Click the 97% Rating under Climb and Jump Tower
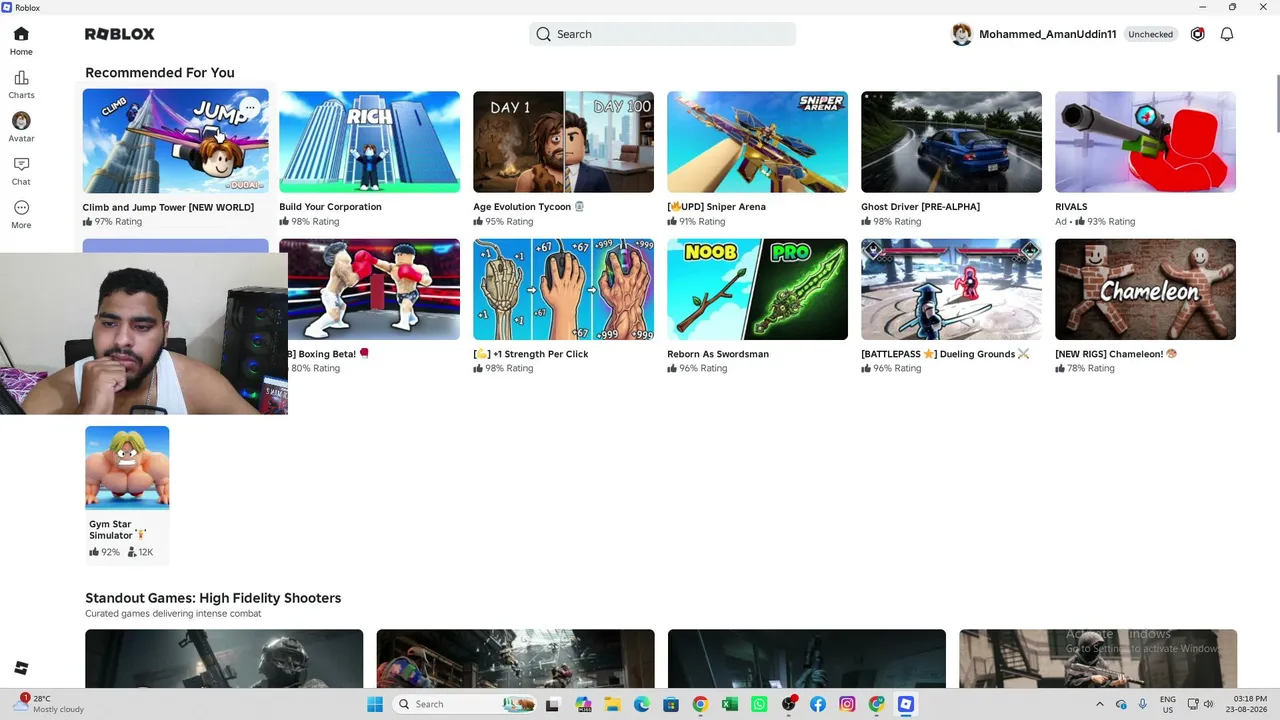Image resolution: width=1280 pixels, height=720 pixels. coord(113,222)
